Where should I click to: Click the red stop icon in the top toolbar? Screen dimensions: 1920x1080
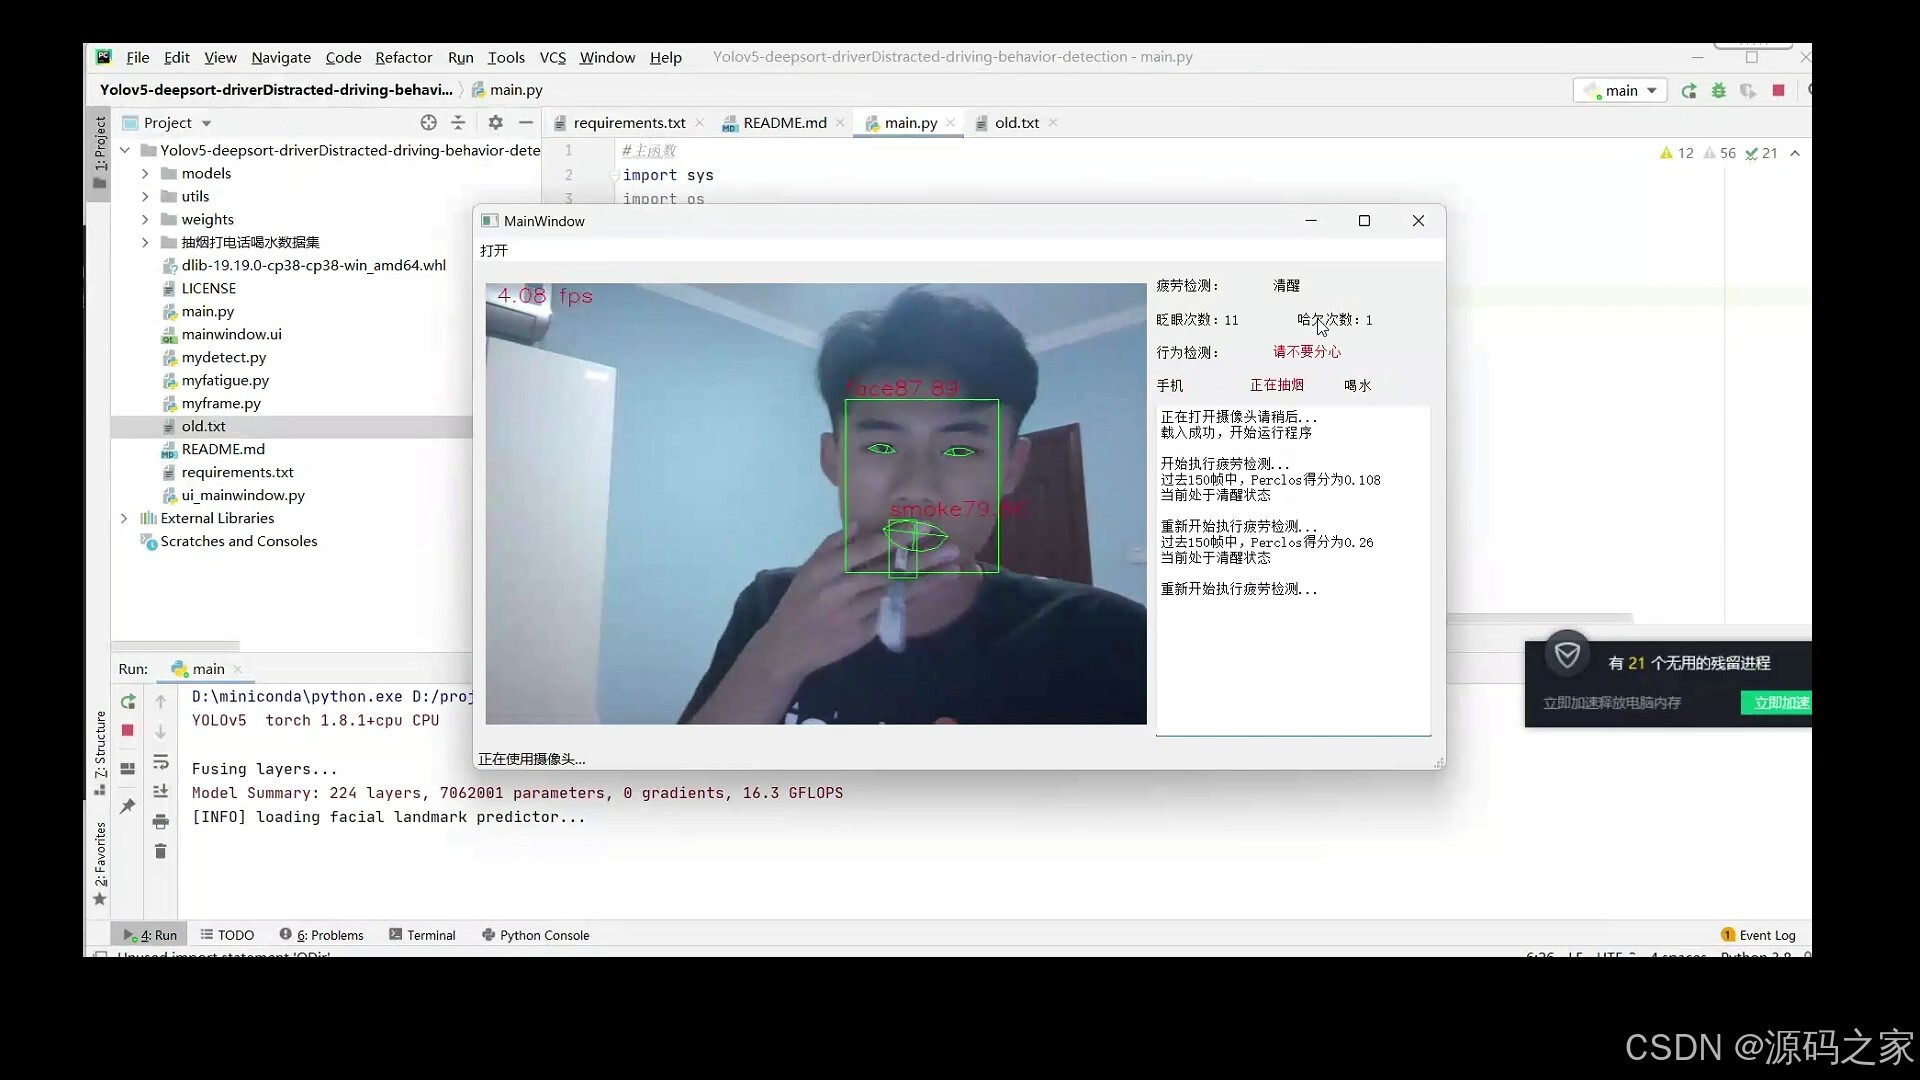point(1778,91)
